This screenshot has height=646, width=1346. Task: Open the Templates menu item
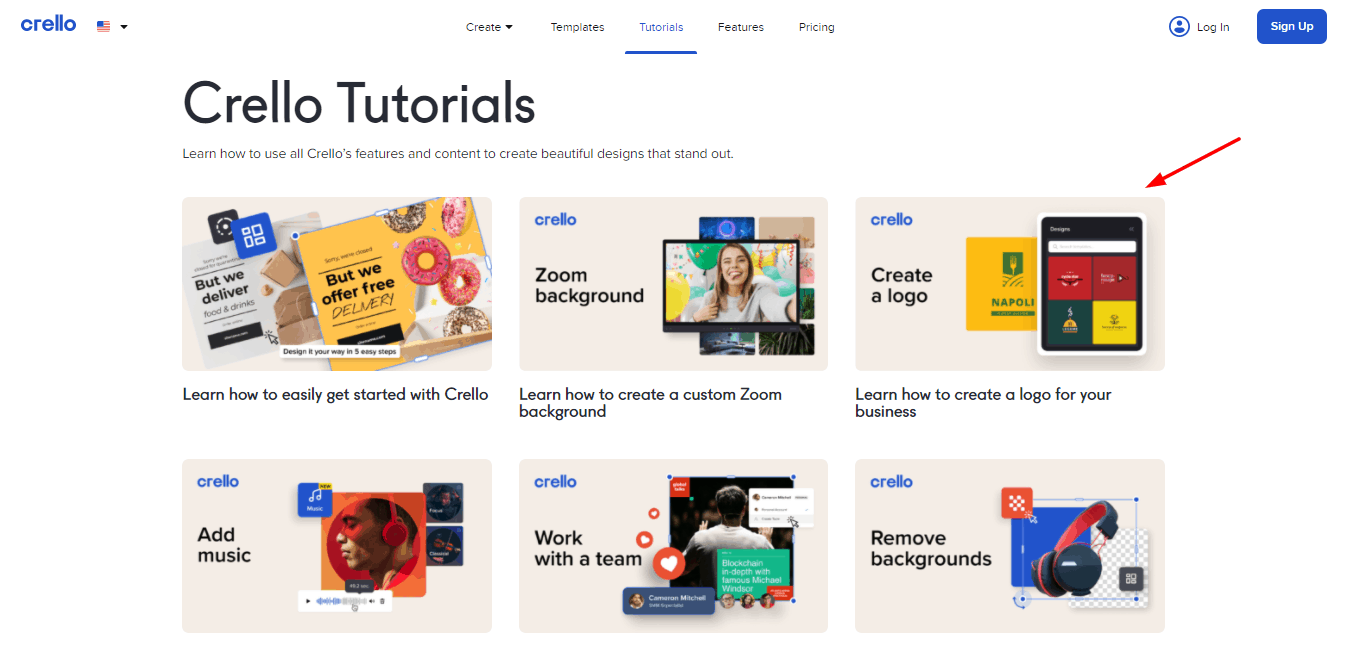pos(577,27)
